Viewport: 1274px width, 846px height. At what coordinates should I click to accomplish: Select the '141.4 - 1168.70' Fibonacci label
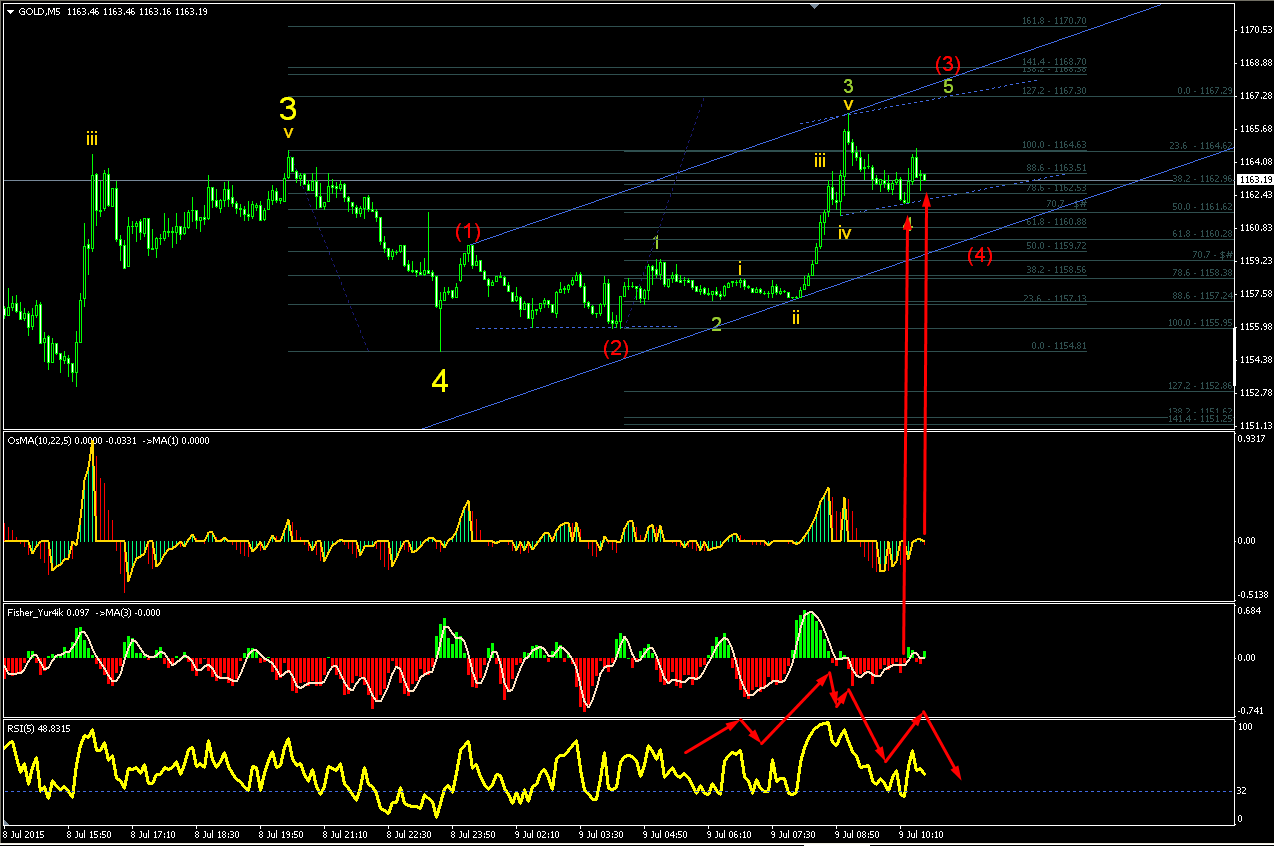[x=1053, y=61]
